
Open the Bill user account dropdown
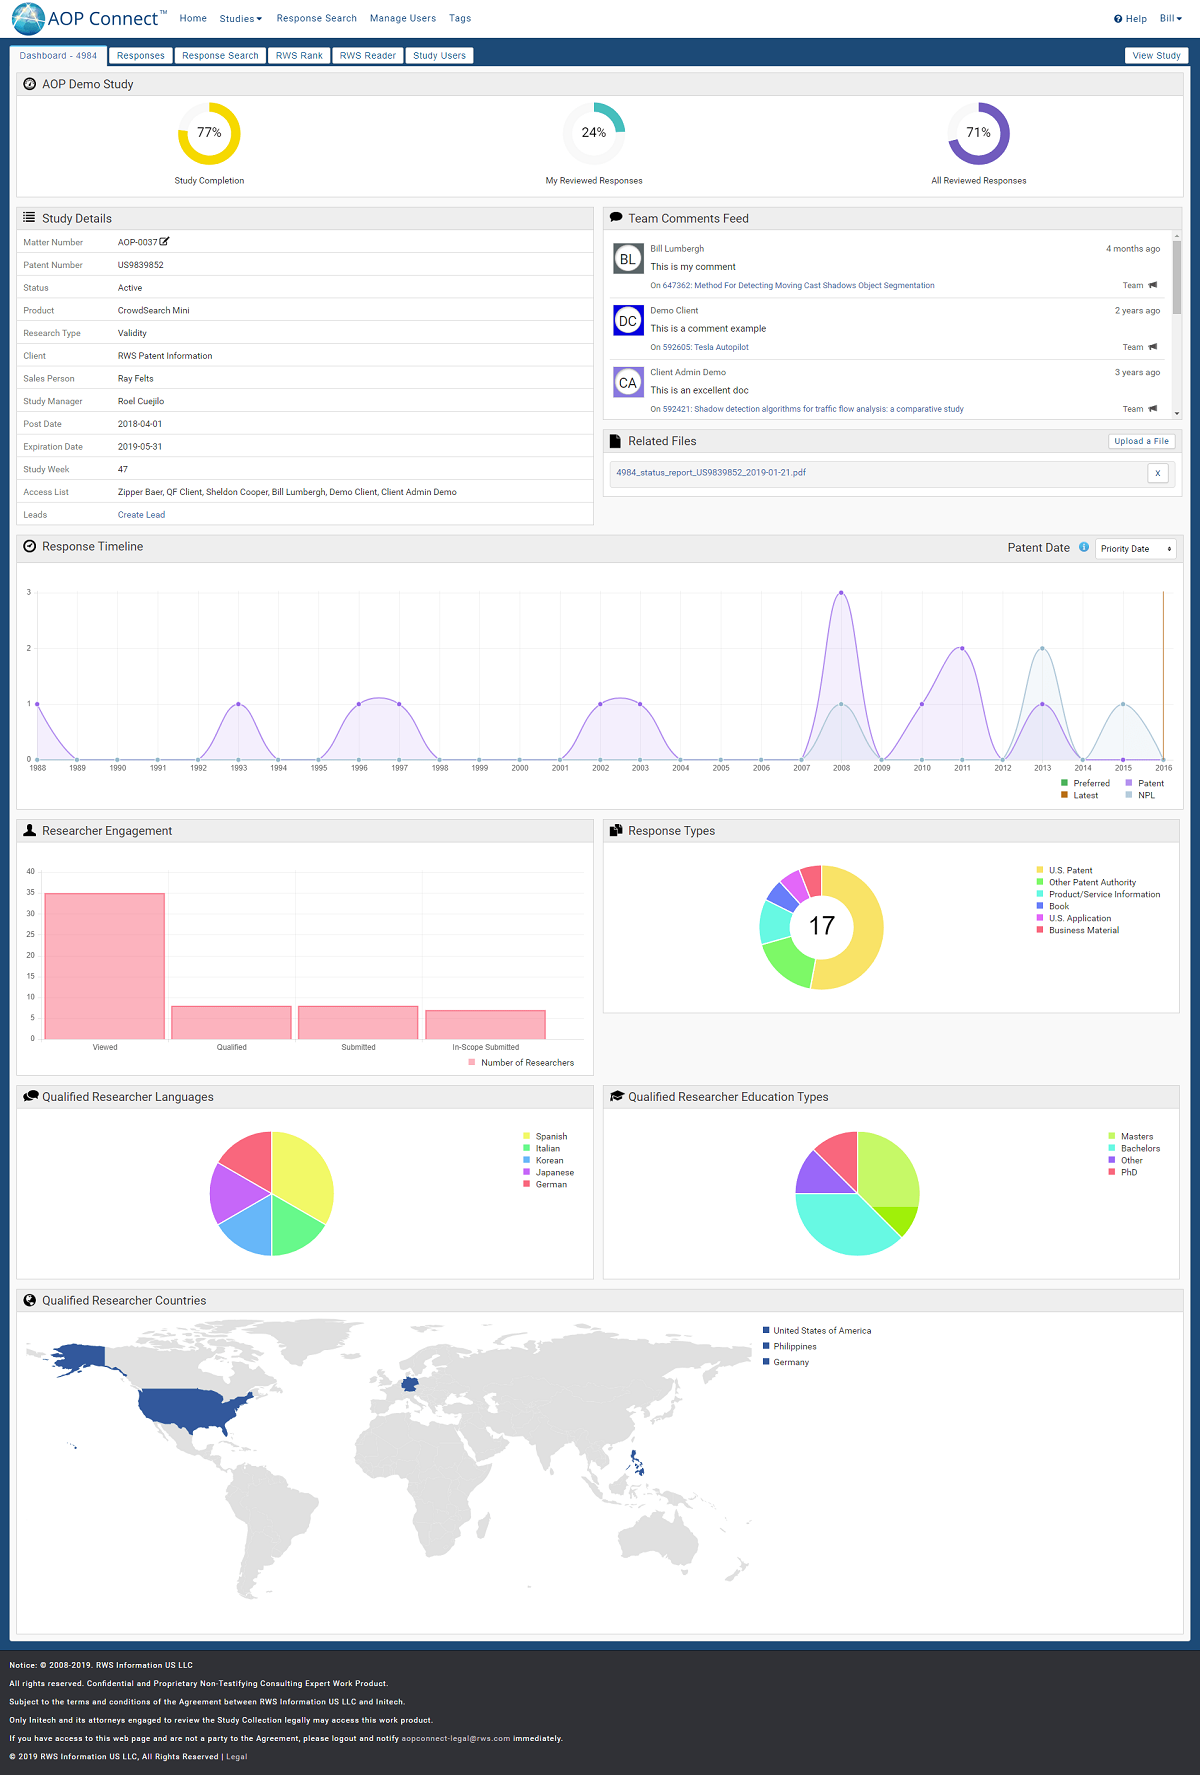point(1170,19)
